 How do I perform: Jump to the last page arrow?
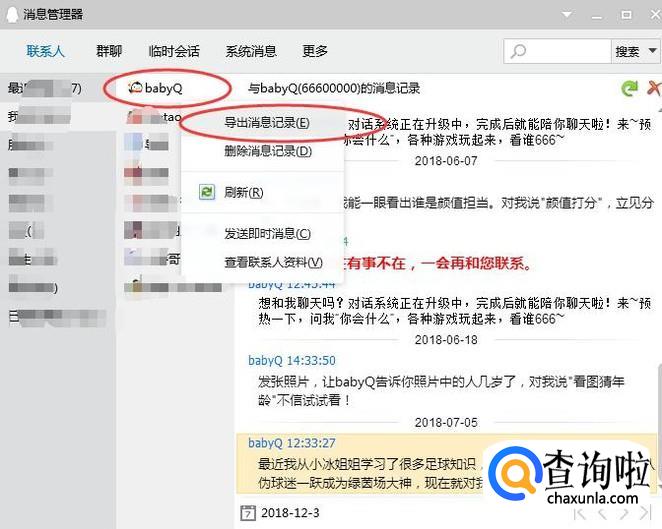click(645, 513)
